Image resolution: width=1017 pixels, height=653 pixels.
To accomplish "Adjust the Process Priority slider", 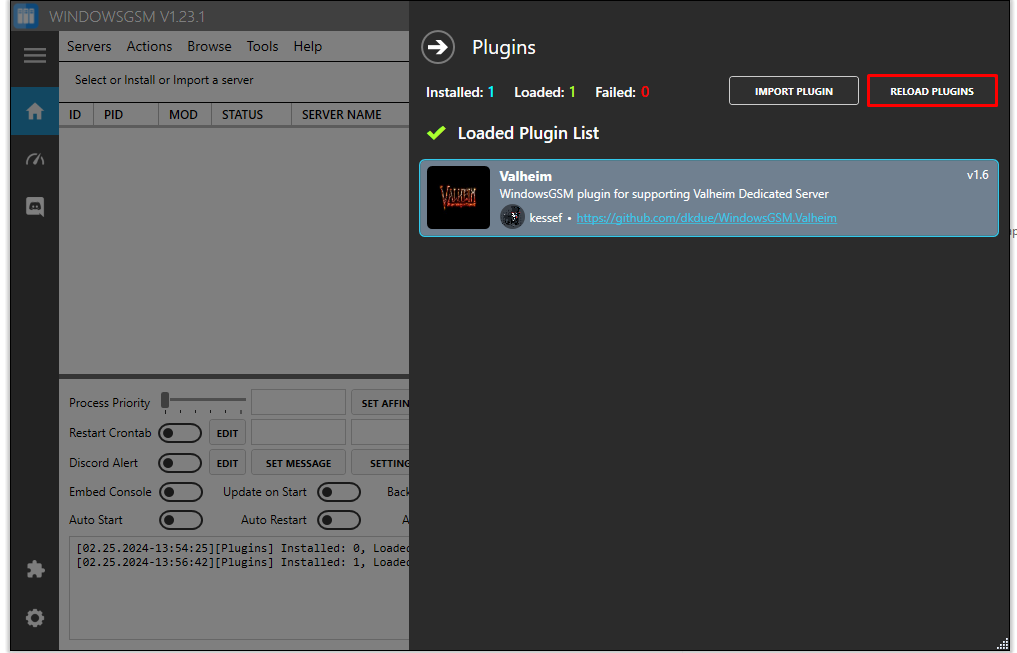I will click(204, 401).
